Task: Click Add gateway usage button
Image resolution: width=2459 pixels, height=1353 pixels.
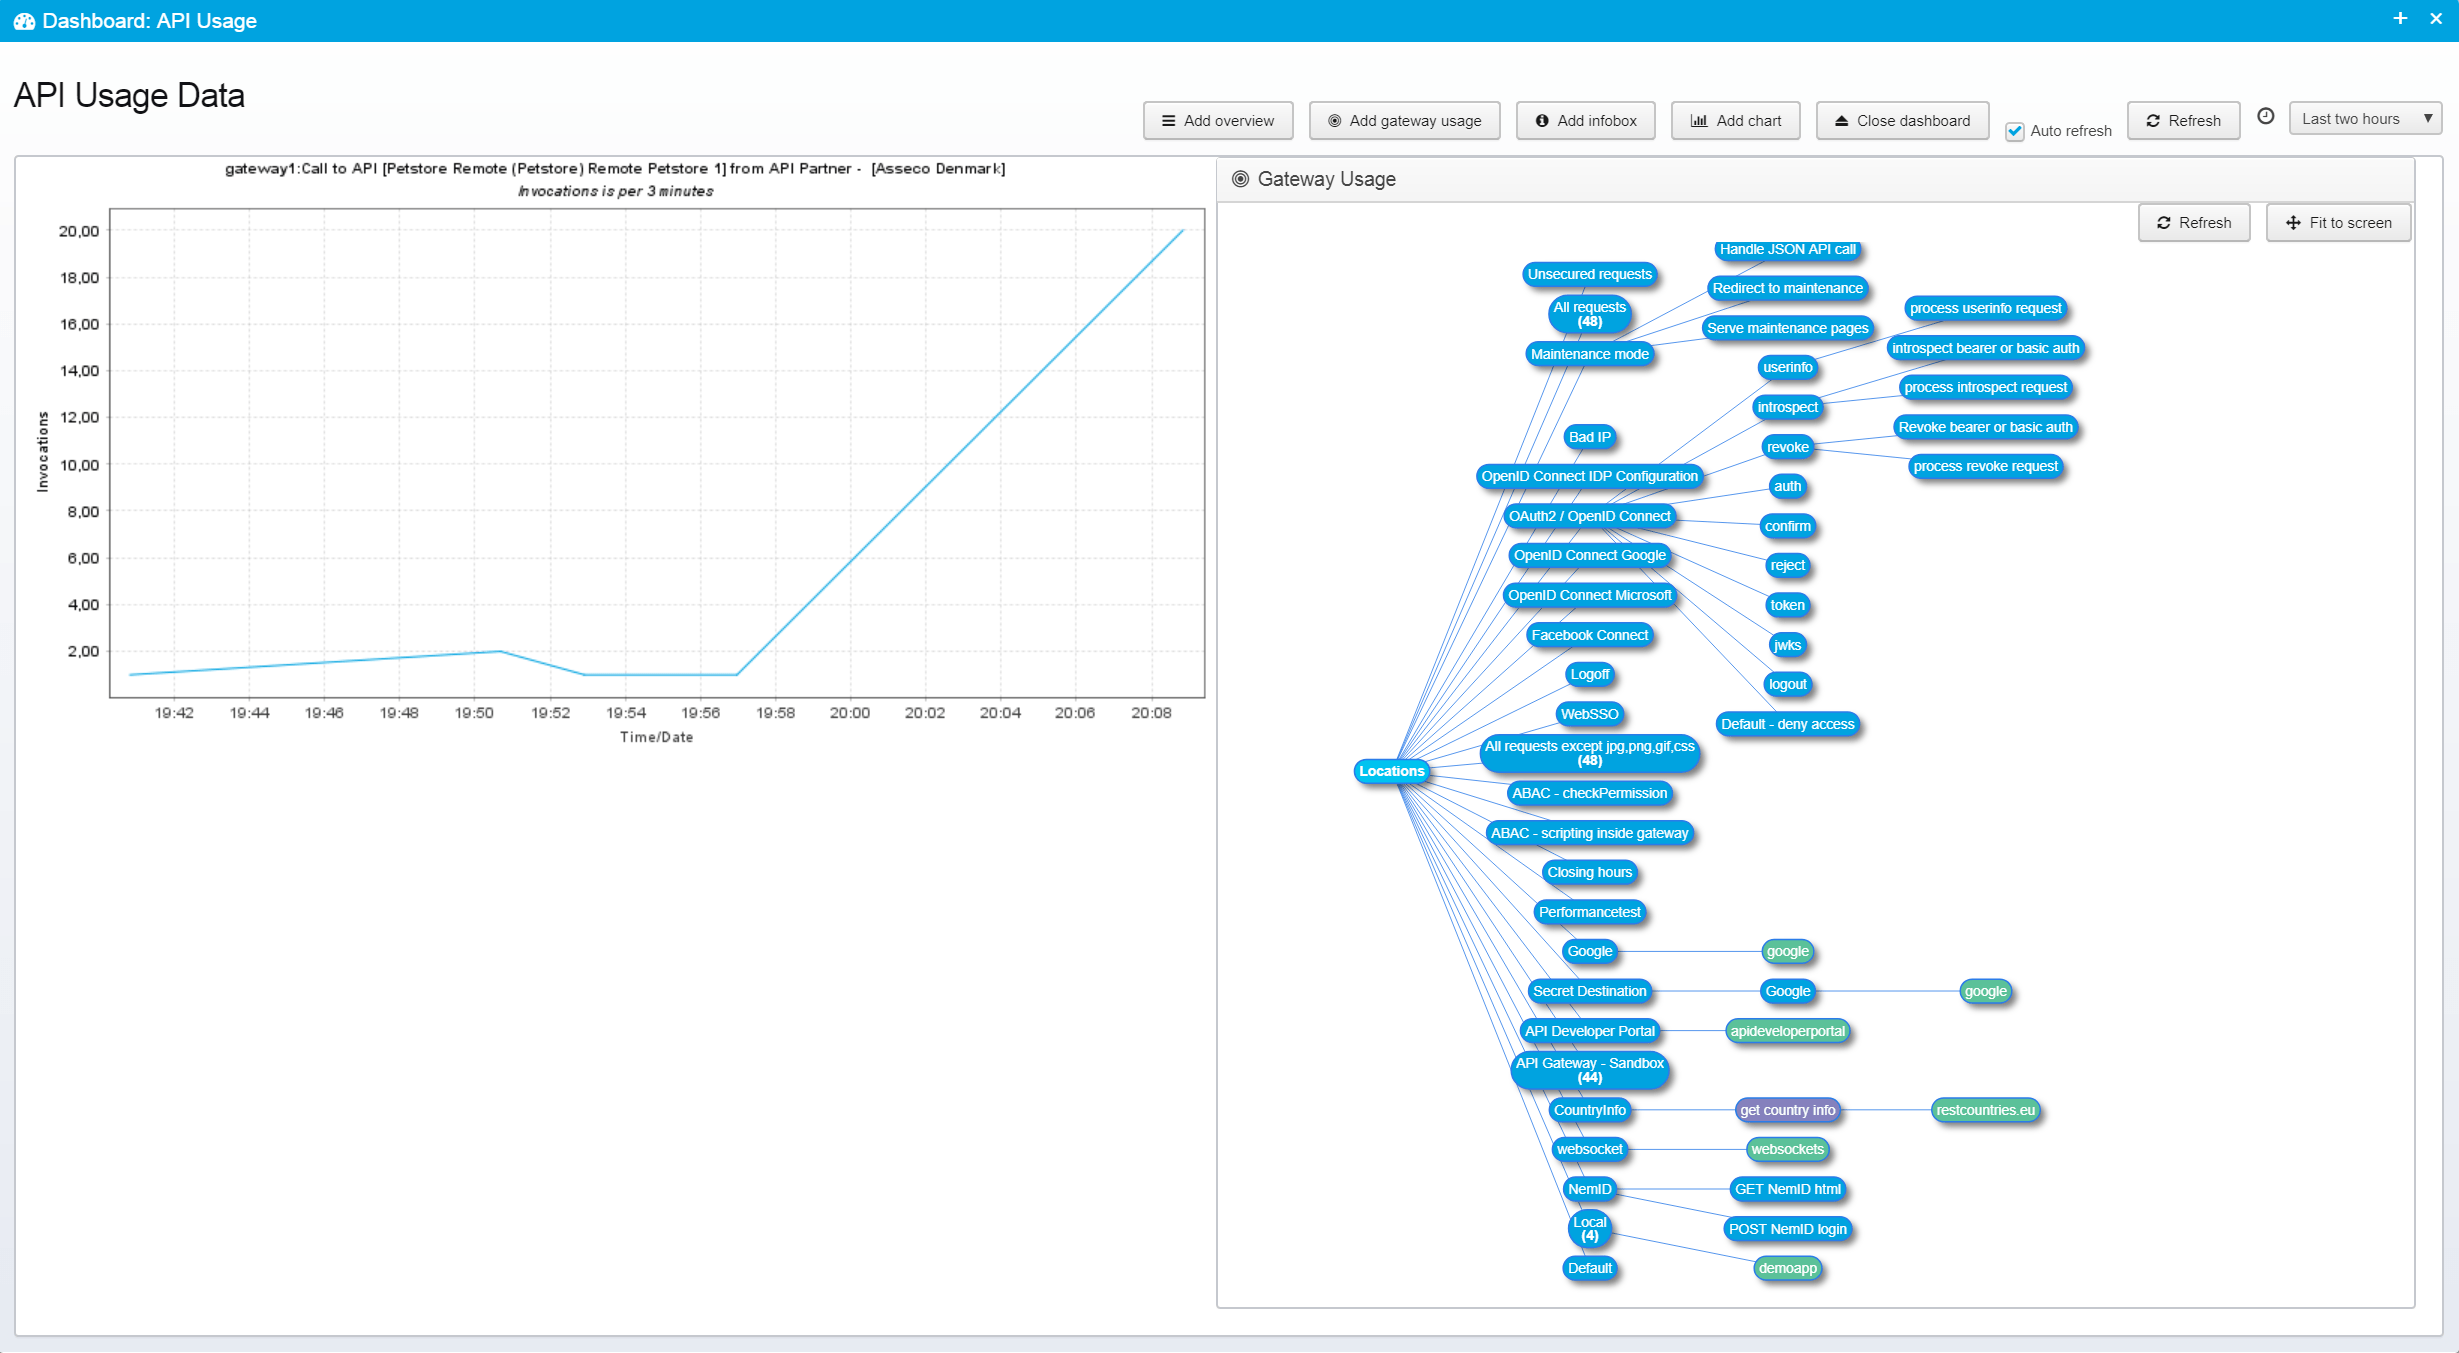Action: 1404,121
